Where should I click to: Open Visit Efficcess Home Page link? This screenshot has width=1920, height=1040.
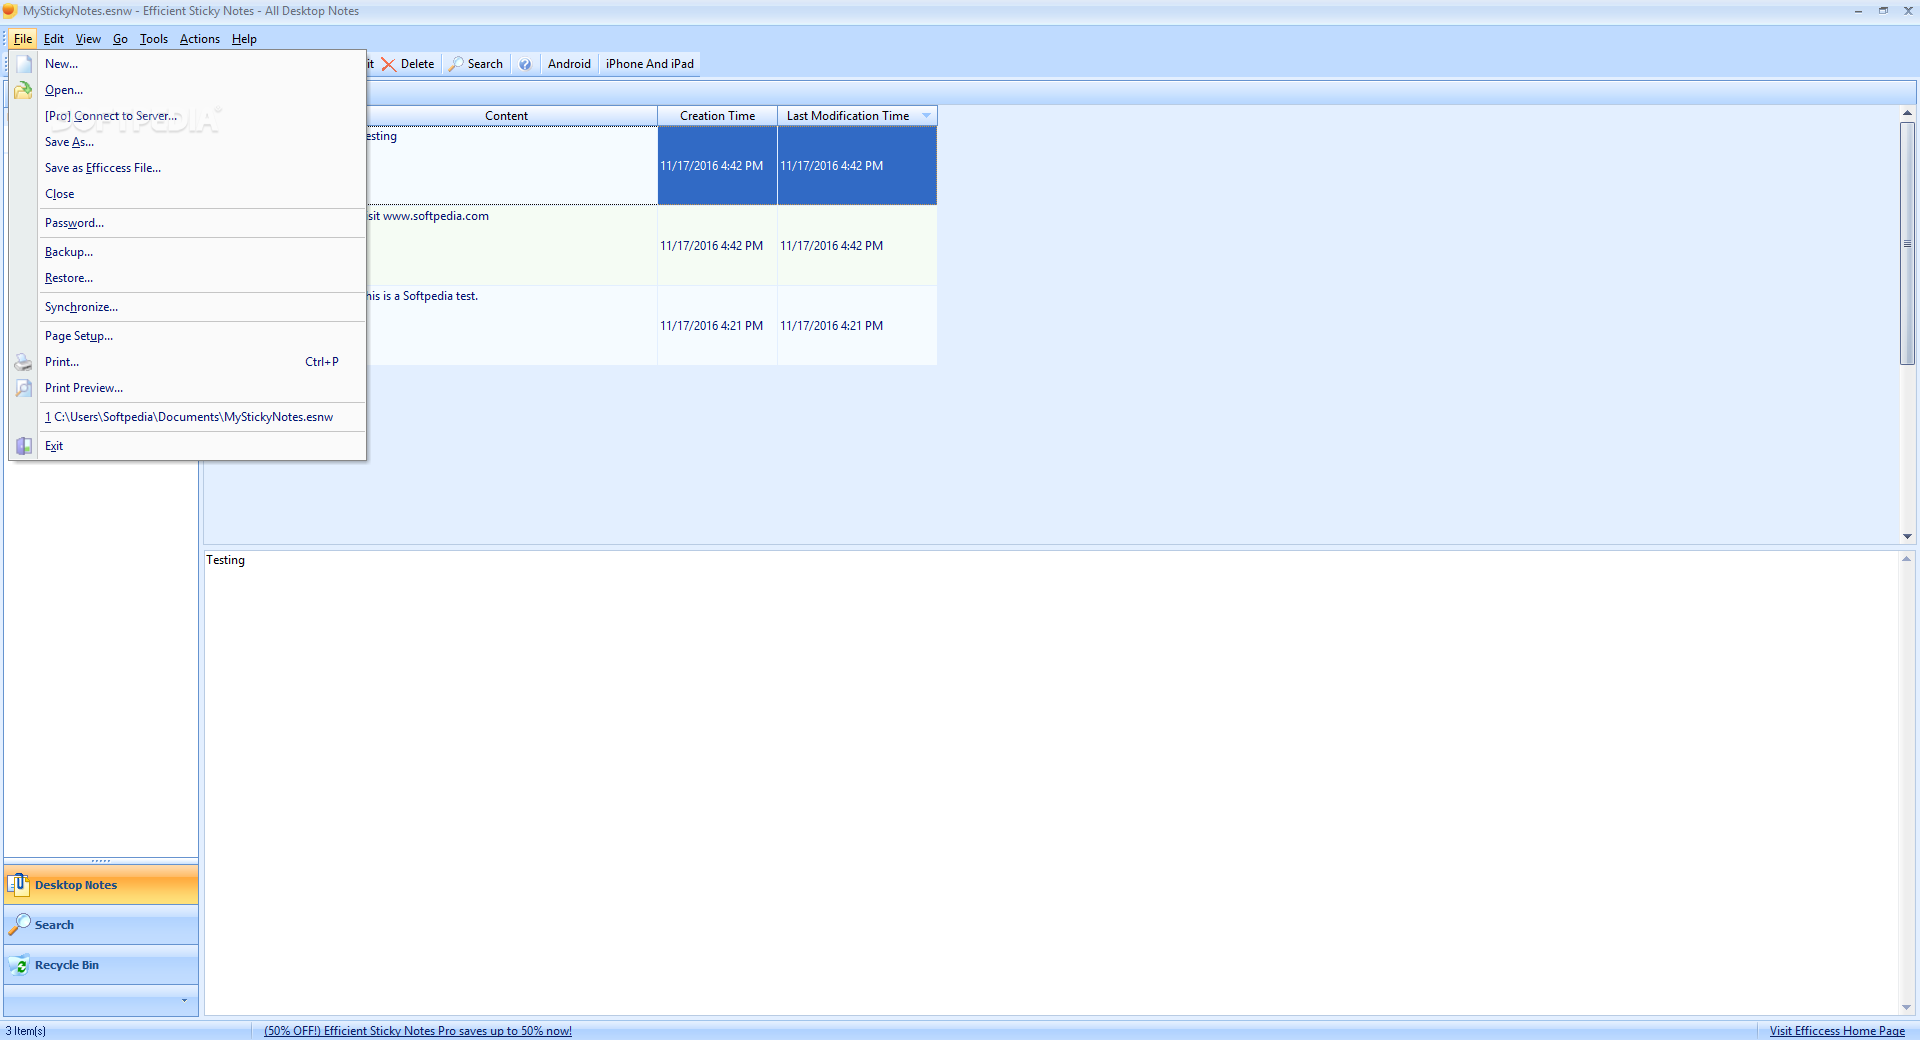(1837, 1031)
